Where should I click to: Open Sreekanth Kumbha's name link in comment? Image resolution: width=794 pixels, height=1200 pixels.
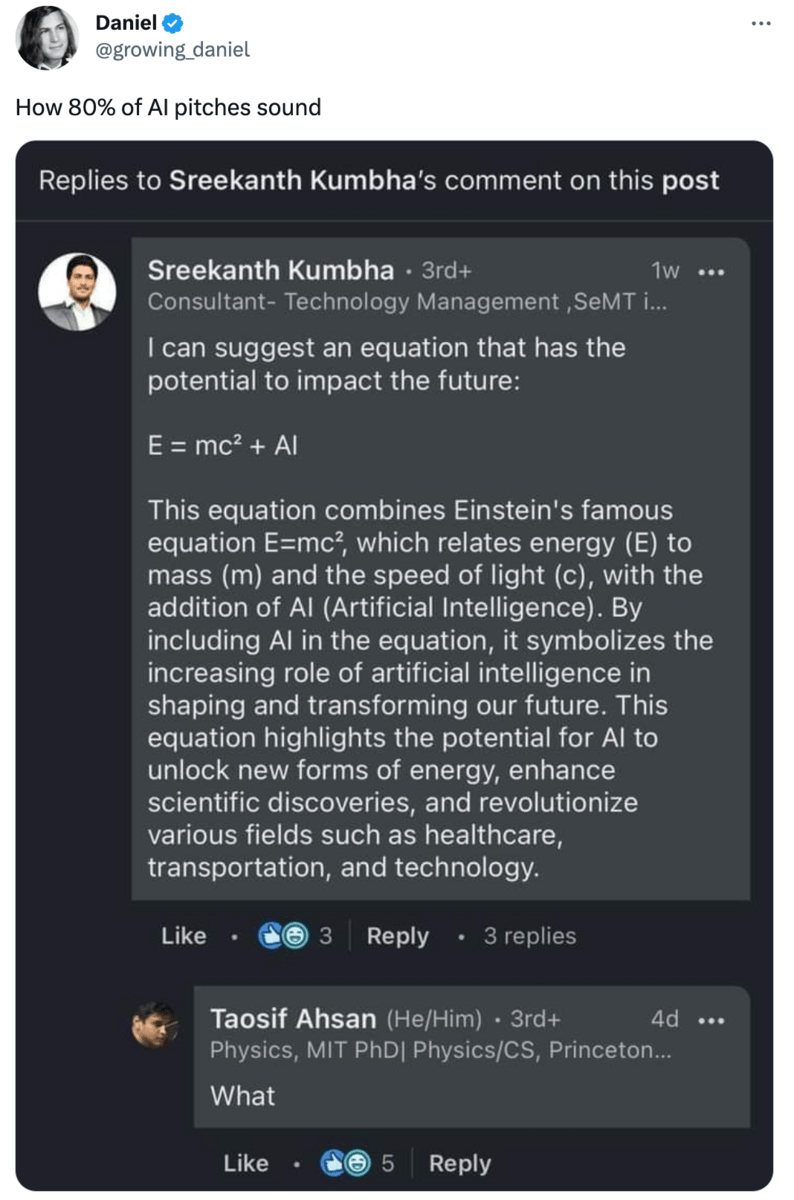click(x=271, y=270)
